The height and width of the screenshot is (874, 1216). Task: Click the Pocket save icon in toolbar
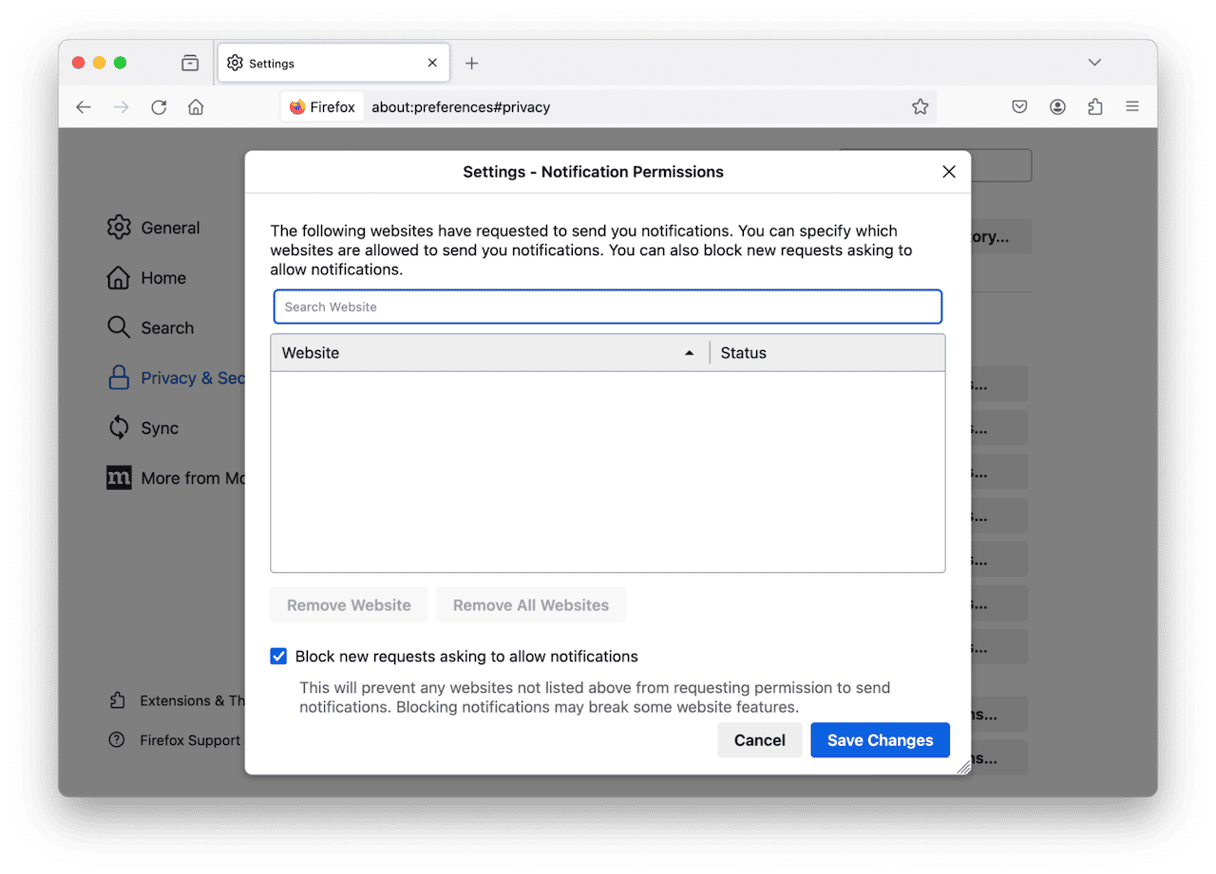1019,107
